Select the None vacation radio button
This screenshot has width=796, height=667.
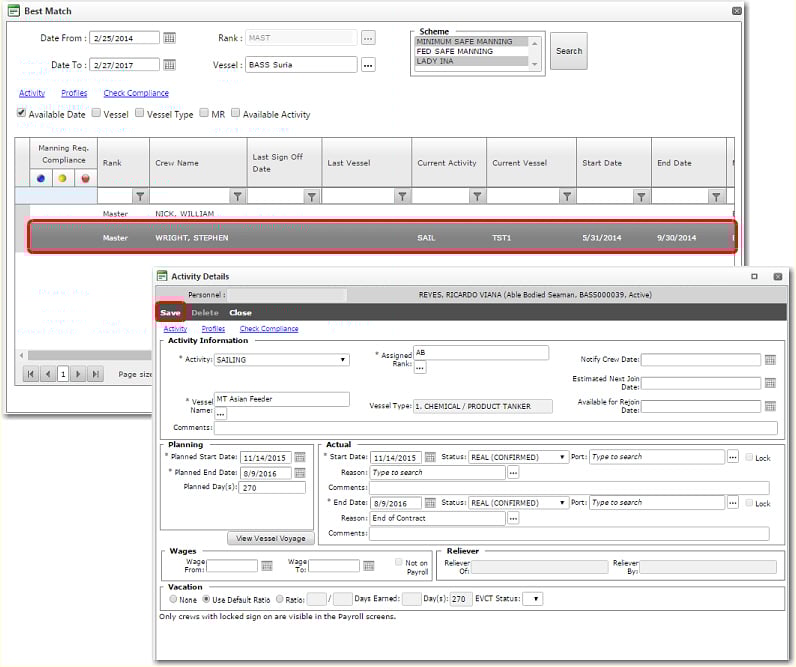pos(173,599)
